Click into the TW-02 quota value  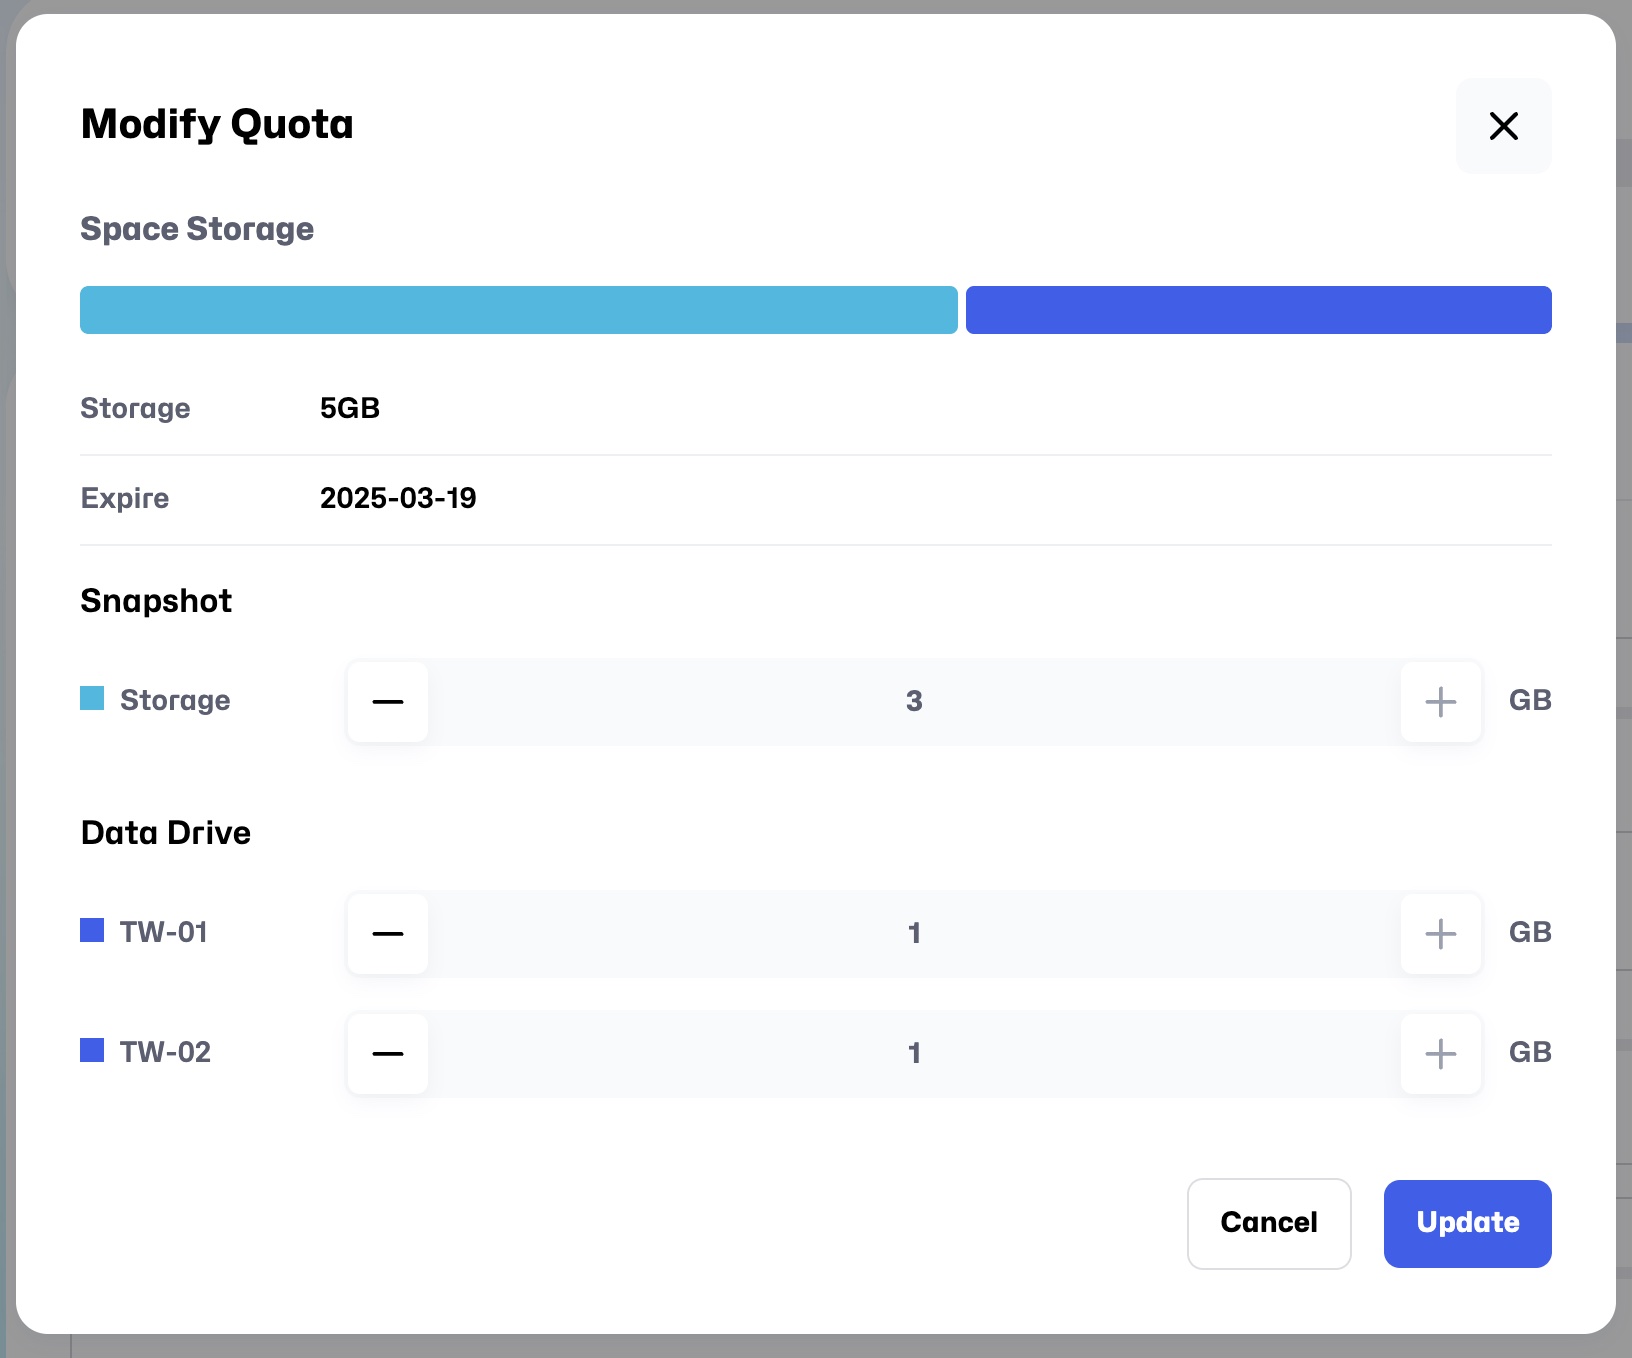coord(914,1053)
